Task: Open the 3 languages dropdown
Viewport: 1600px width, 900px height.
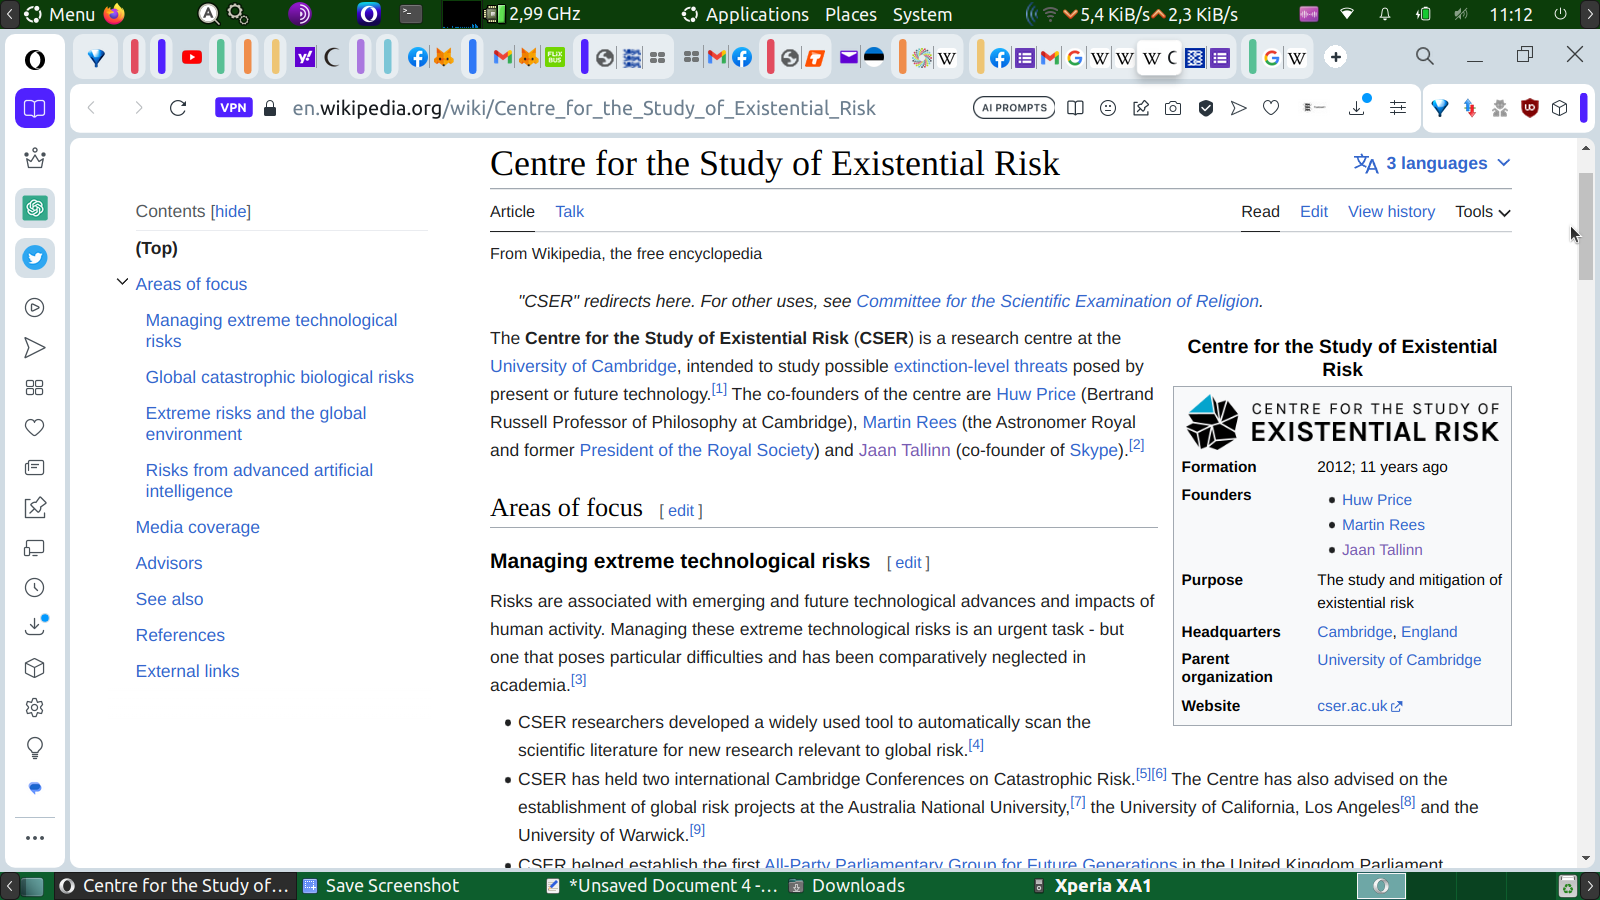Action: pyautogui.click(x=1432, y=163)
